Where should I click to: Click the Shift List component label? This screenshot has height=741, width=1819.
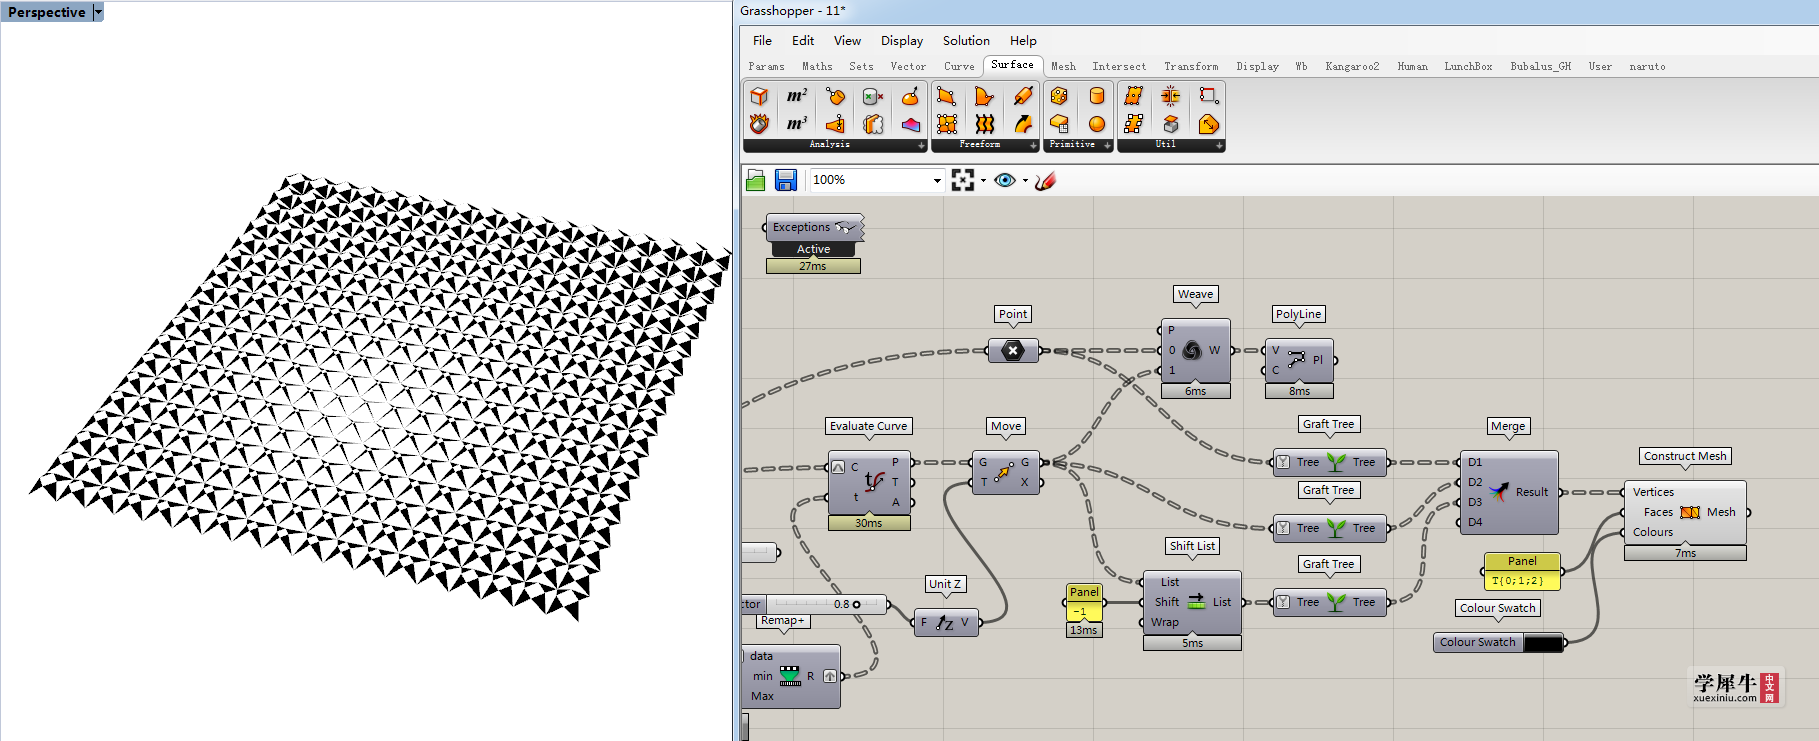[1192, 546]
